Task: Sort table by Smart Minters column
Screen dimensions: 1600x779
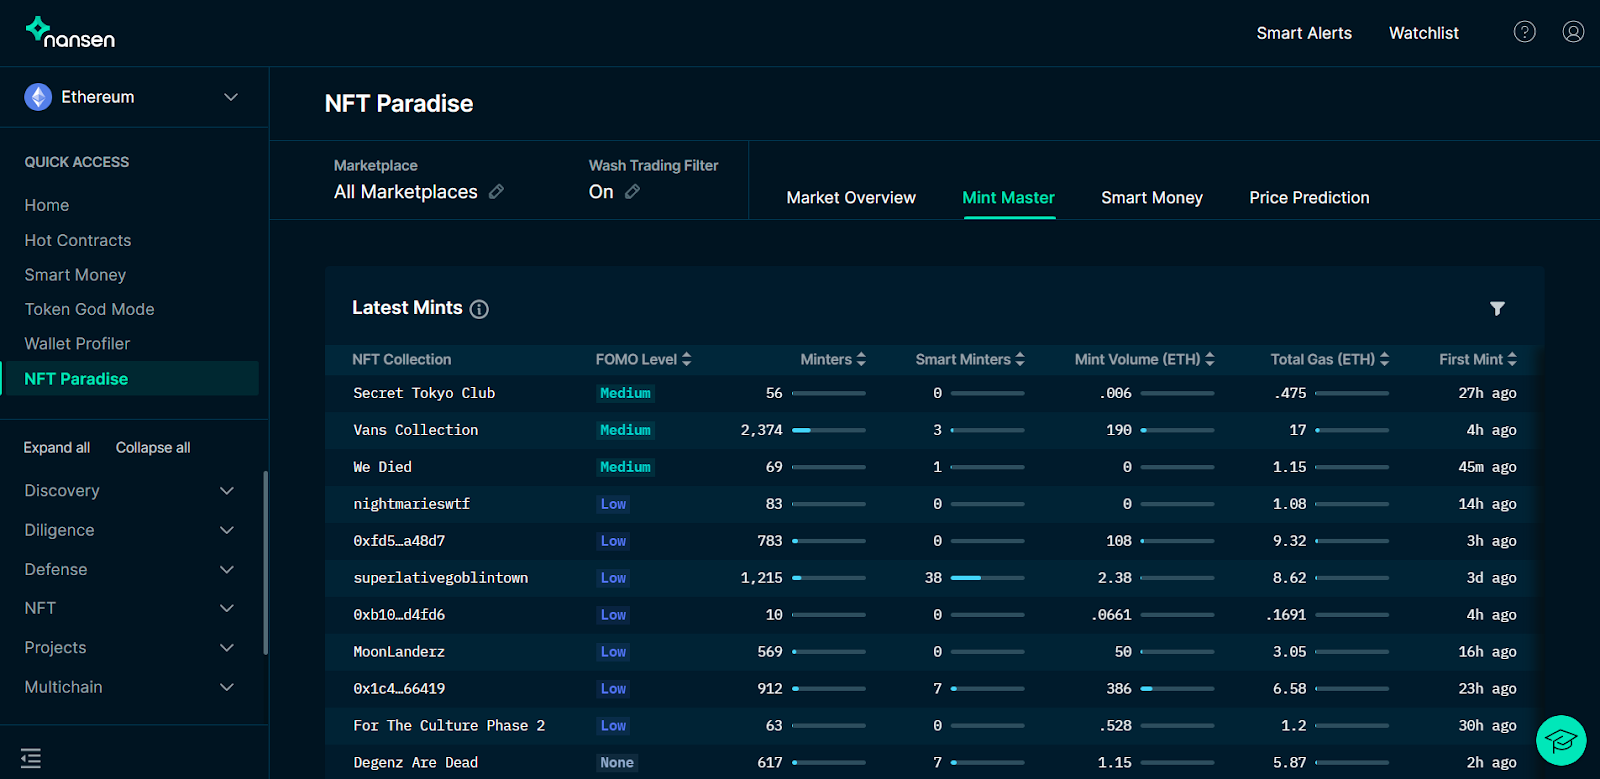Action: point(969,359)
